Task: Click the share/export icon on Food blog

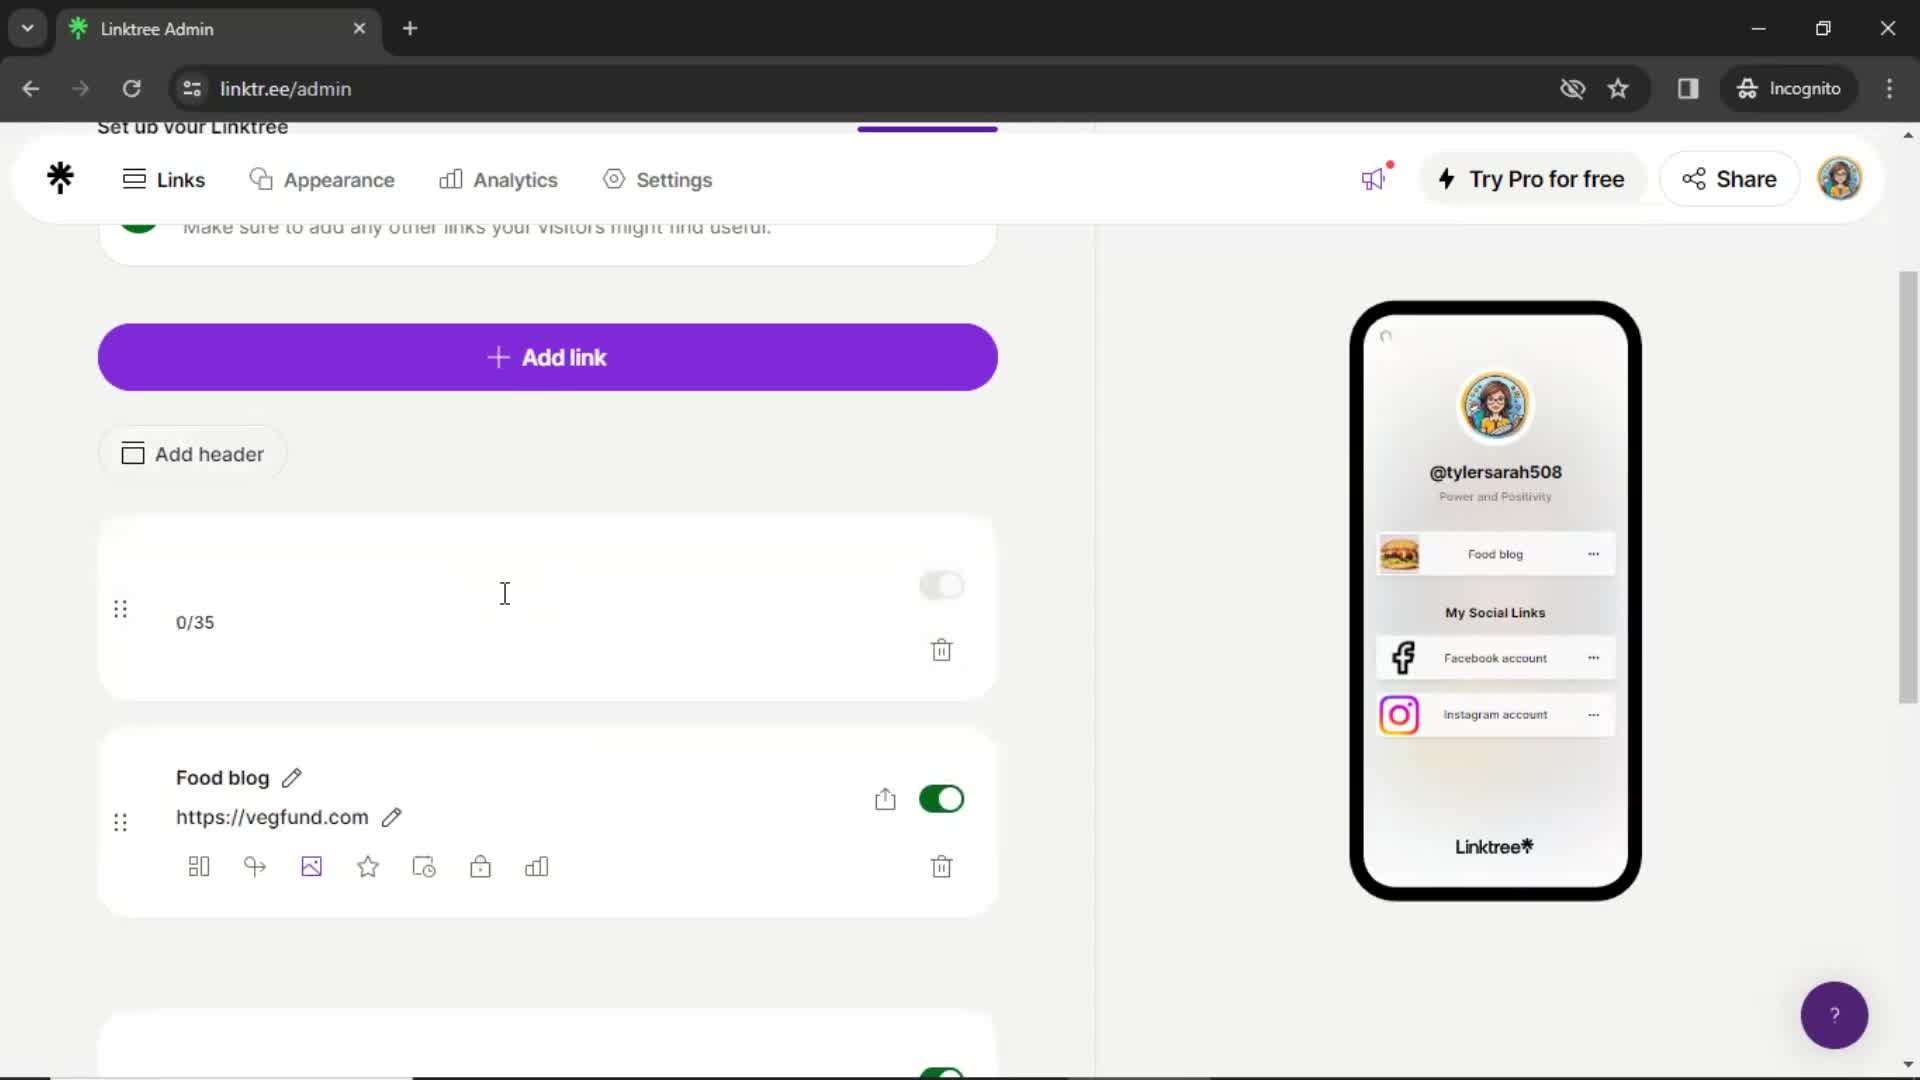Action: tap(885, 798)
